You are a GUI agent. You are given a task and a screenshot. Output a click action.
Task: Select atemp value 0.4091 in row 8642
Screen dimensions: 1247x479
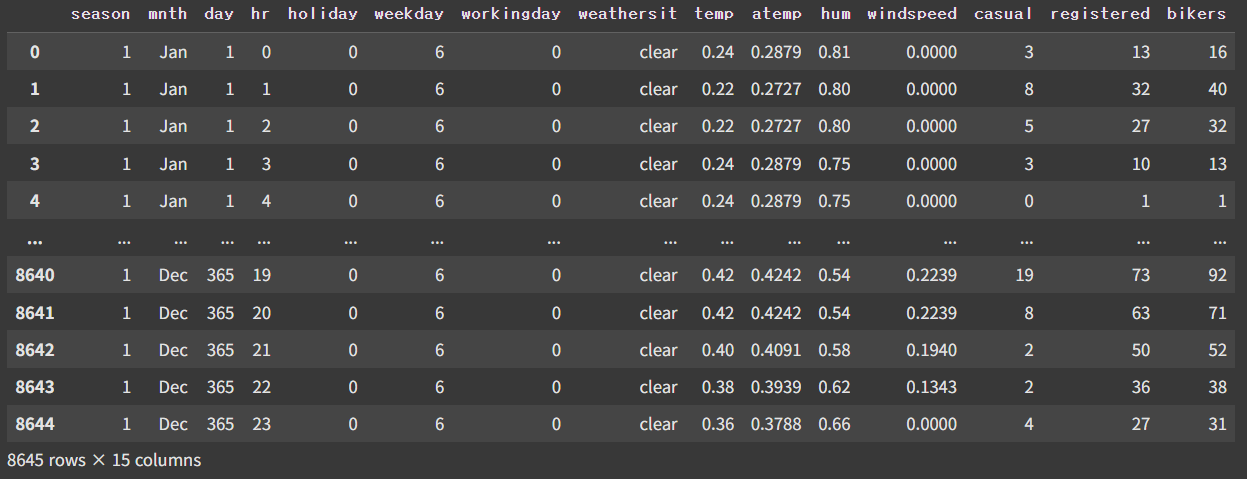pos(776,349)
